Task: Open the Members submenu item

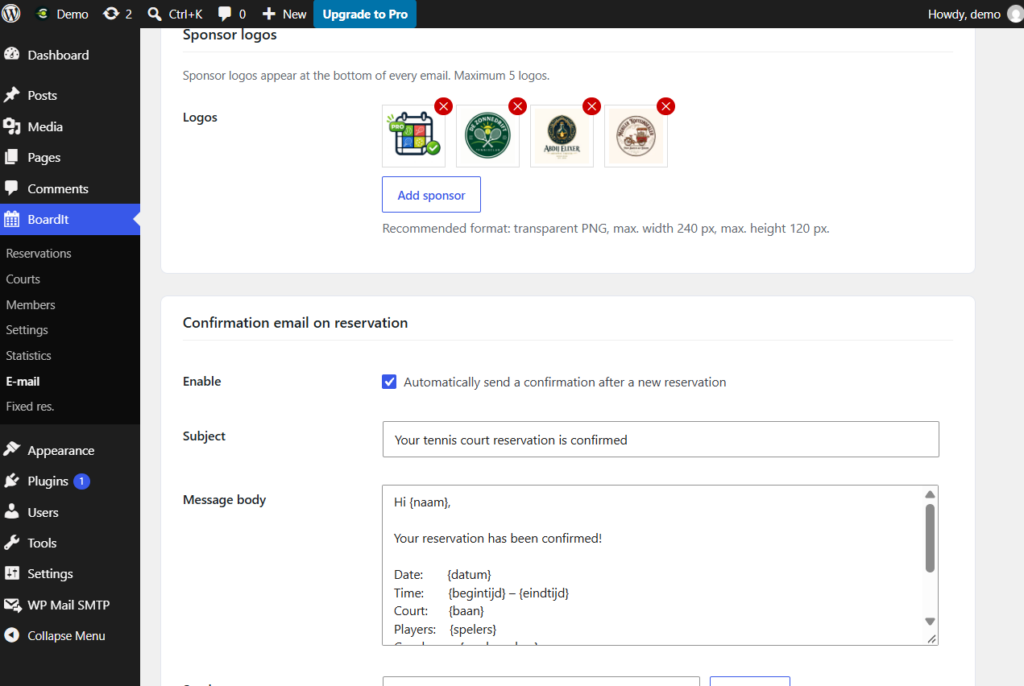Action: (x=31, y=304)
